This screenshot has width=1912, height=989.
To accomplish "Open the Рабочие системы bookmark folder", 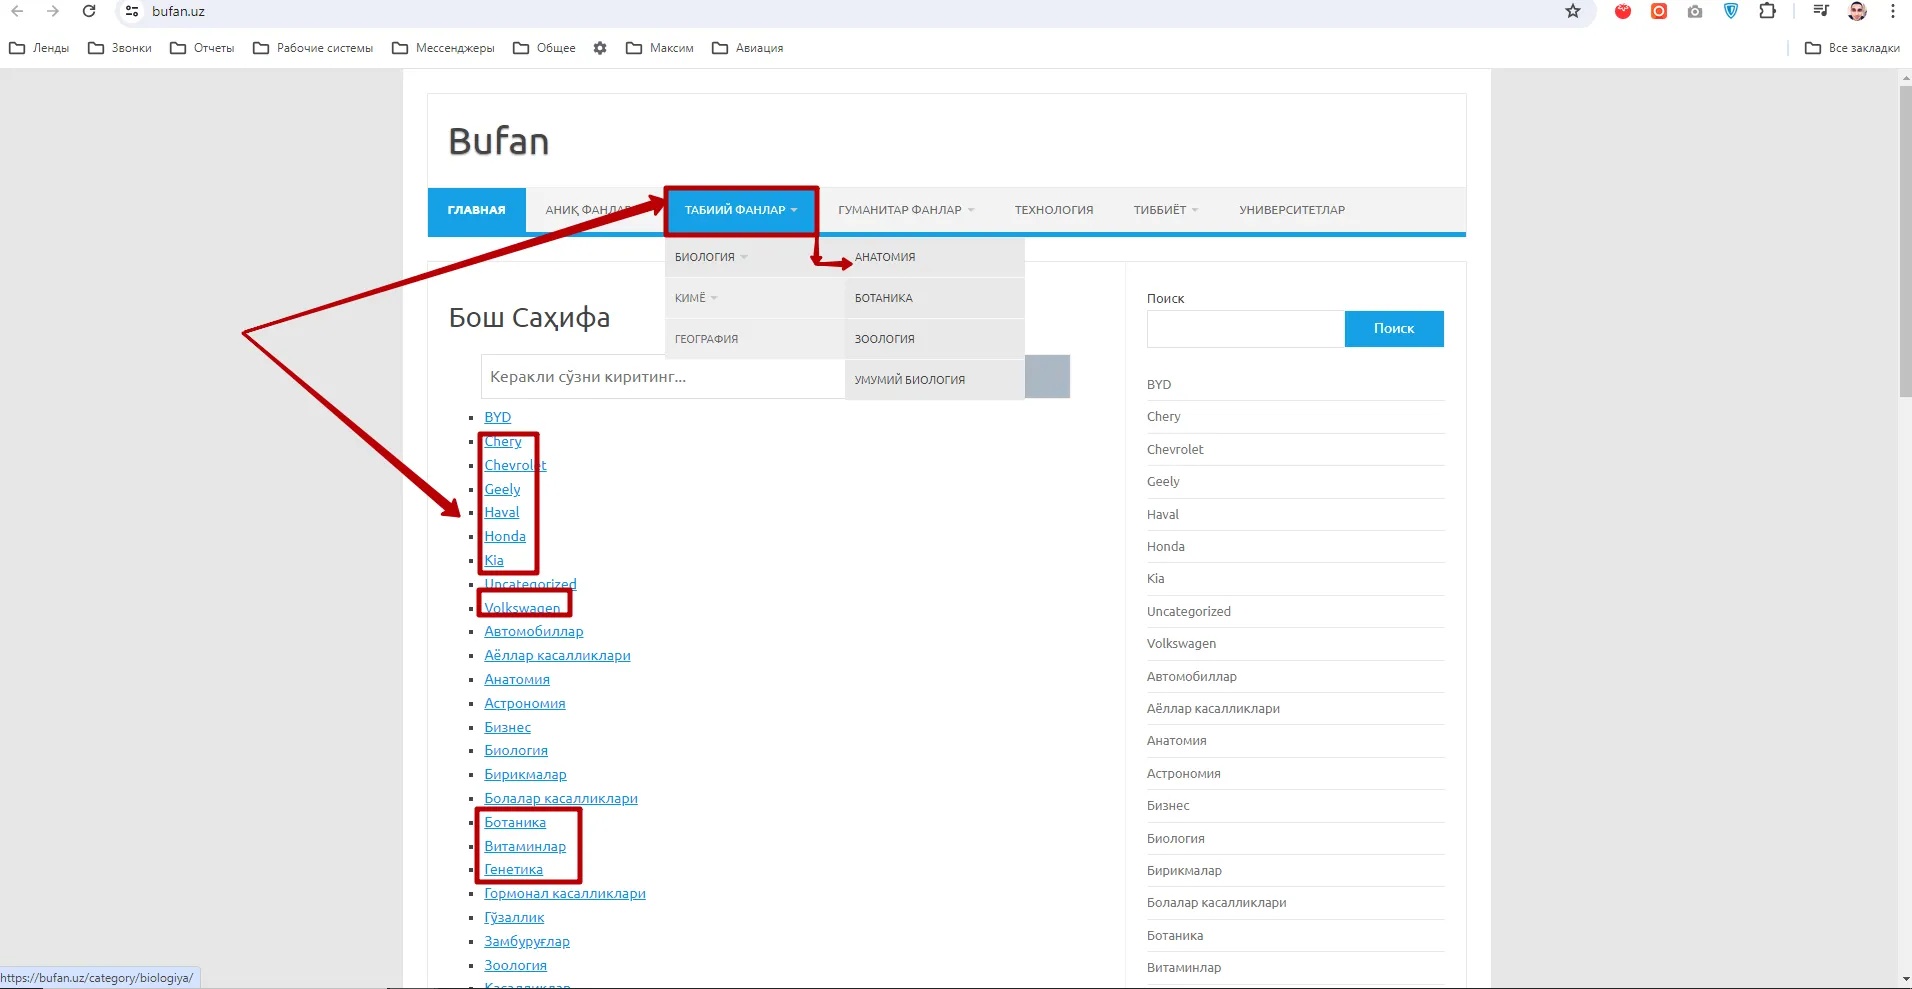I will [313, 48].
